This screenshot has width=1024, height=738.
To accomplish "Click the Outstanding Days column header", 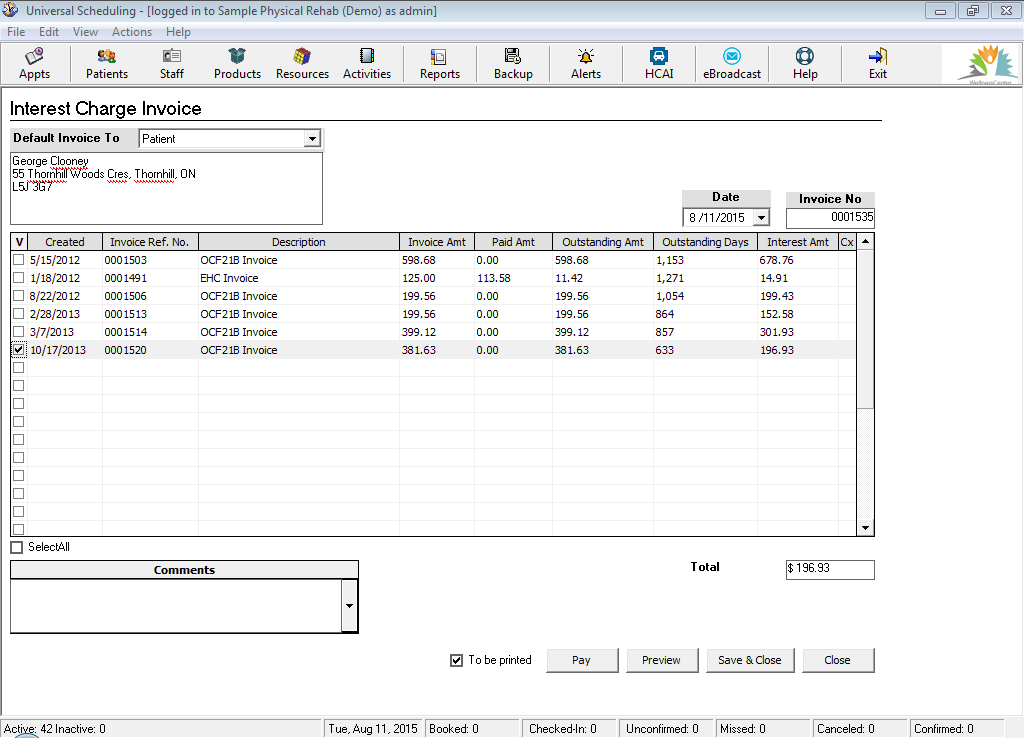I will 705,242.
